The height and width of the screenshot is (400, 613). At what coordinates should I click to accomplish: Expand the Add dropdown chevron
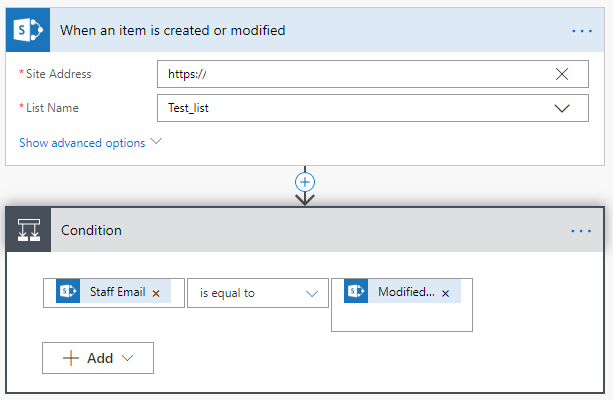[127, 358]
